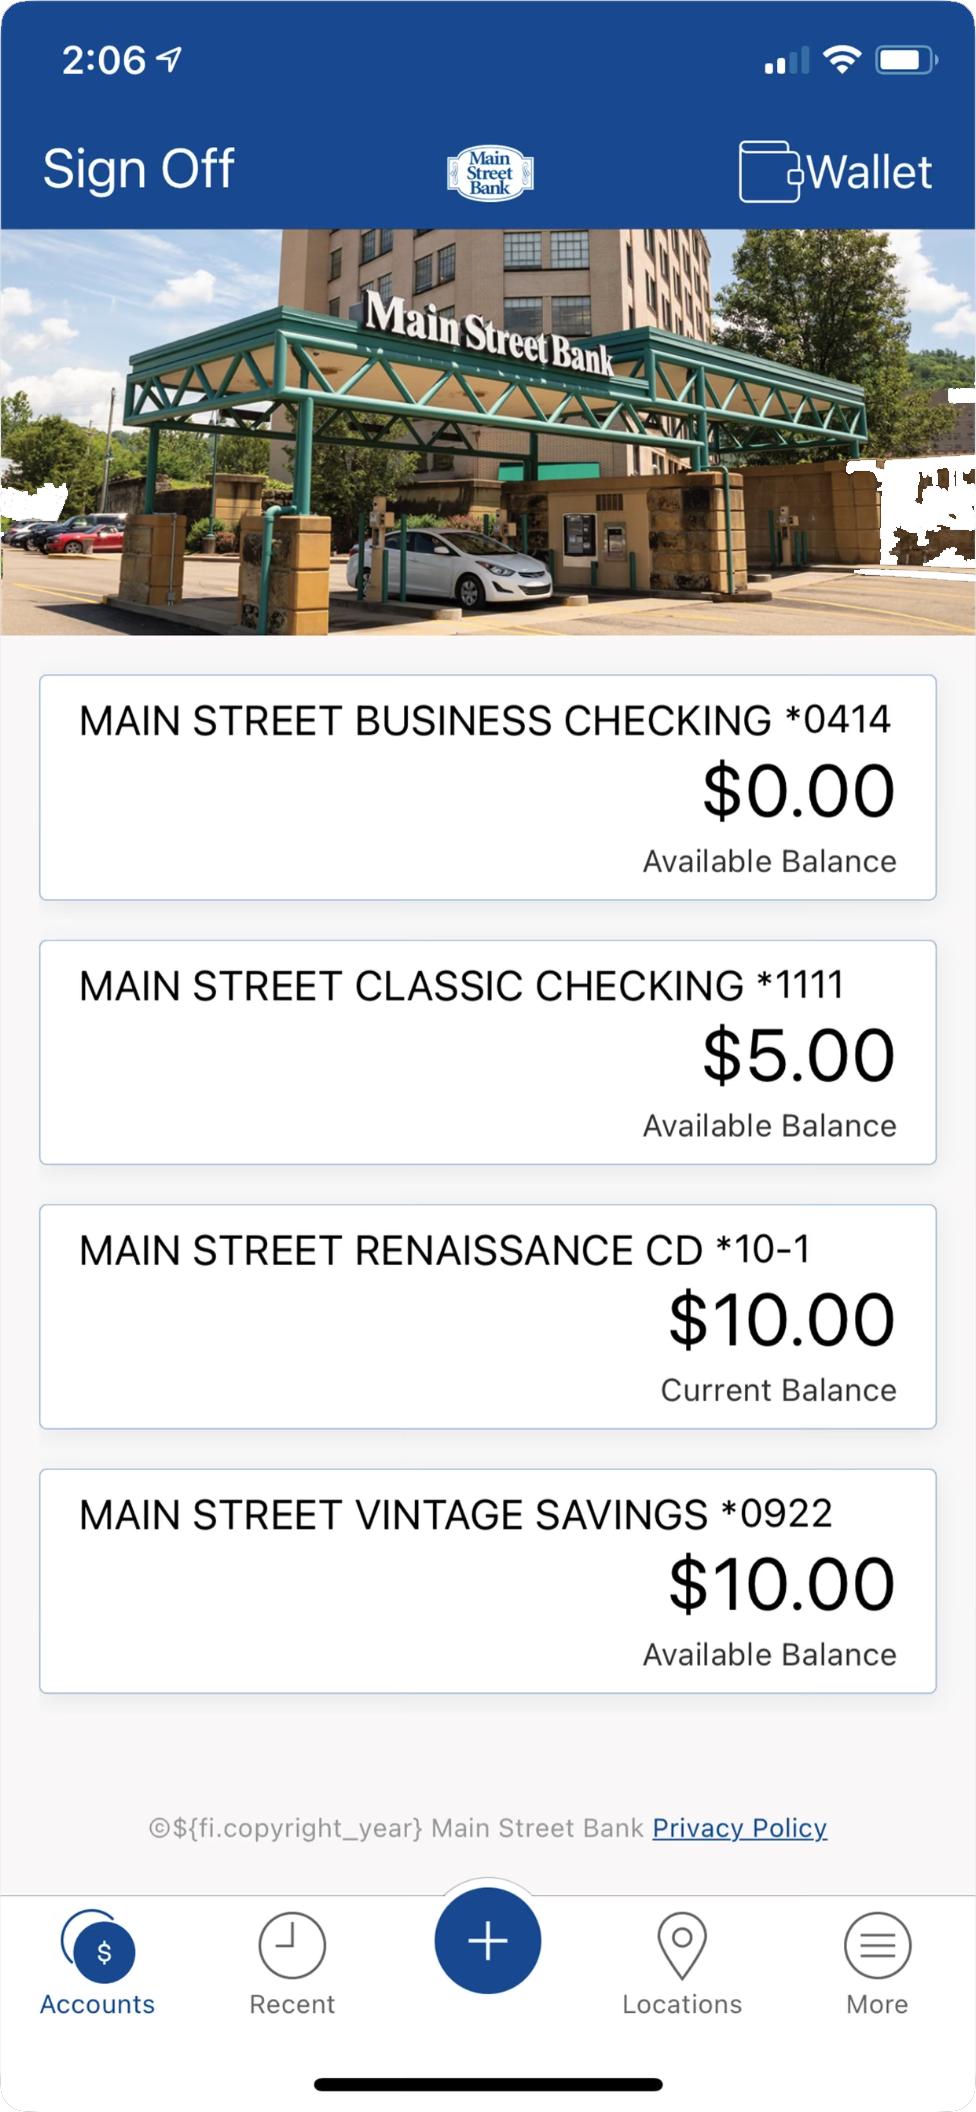Tap the Wallet icon in header
Screen dimensions: 976x2112
[769, 172]
